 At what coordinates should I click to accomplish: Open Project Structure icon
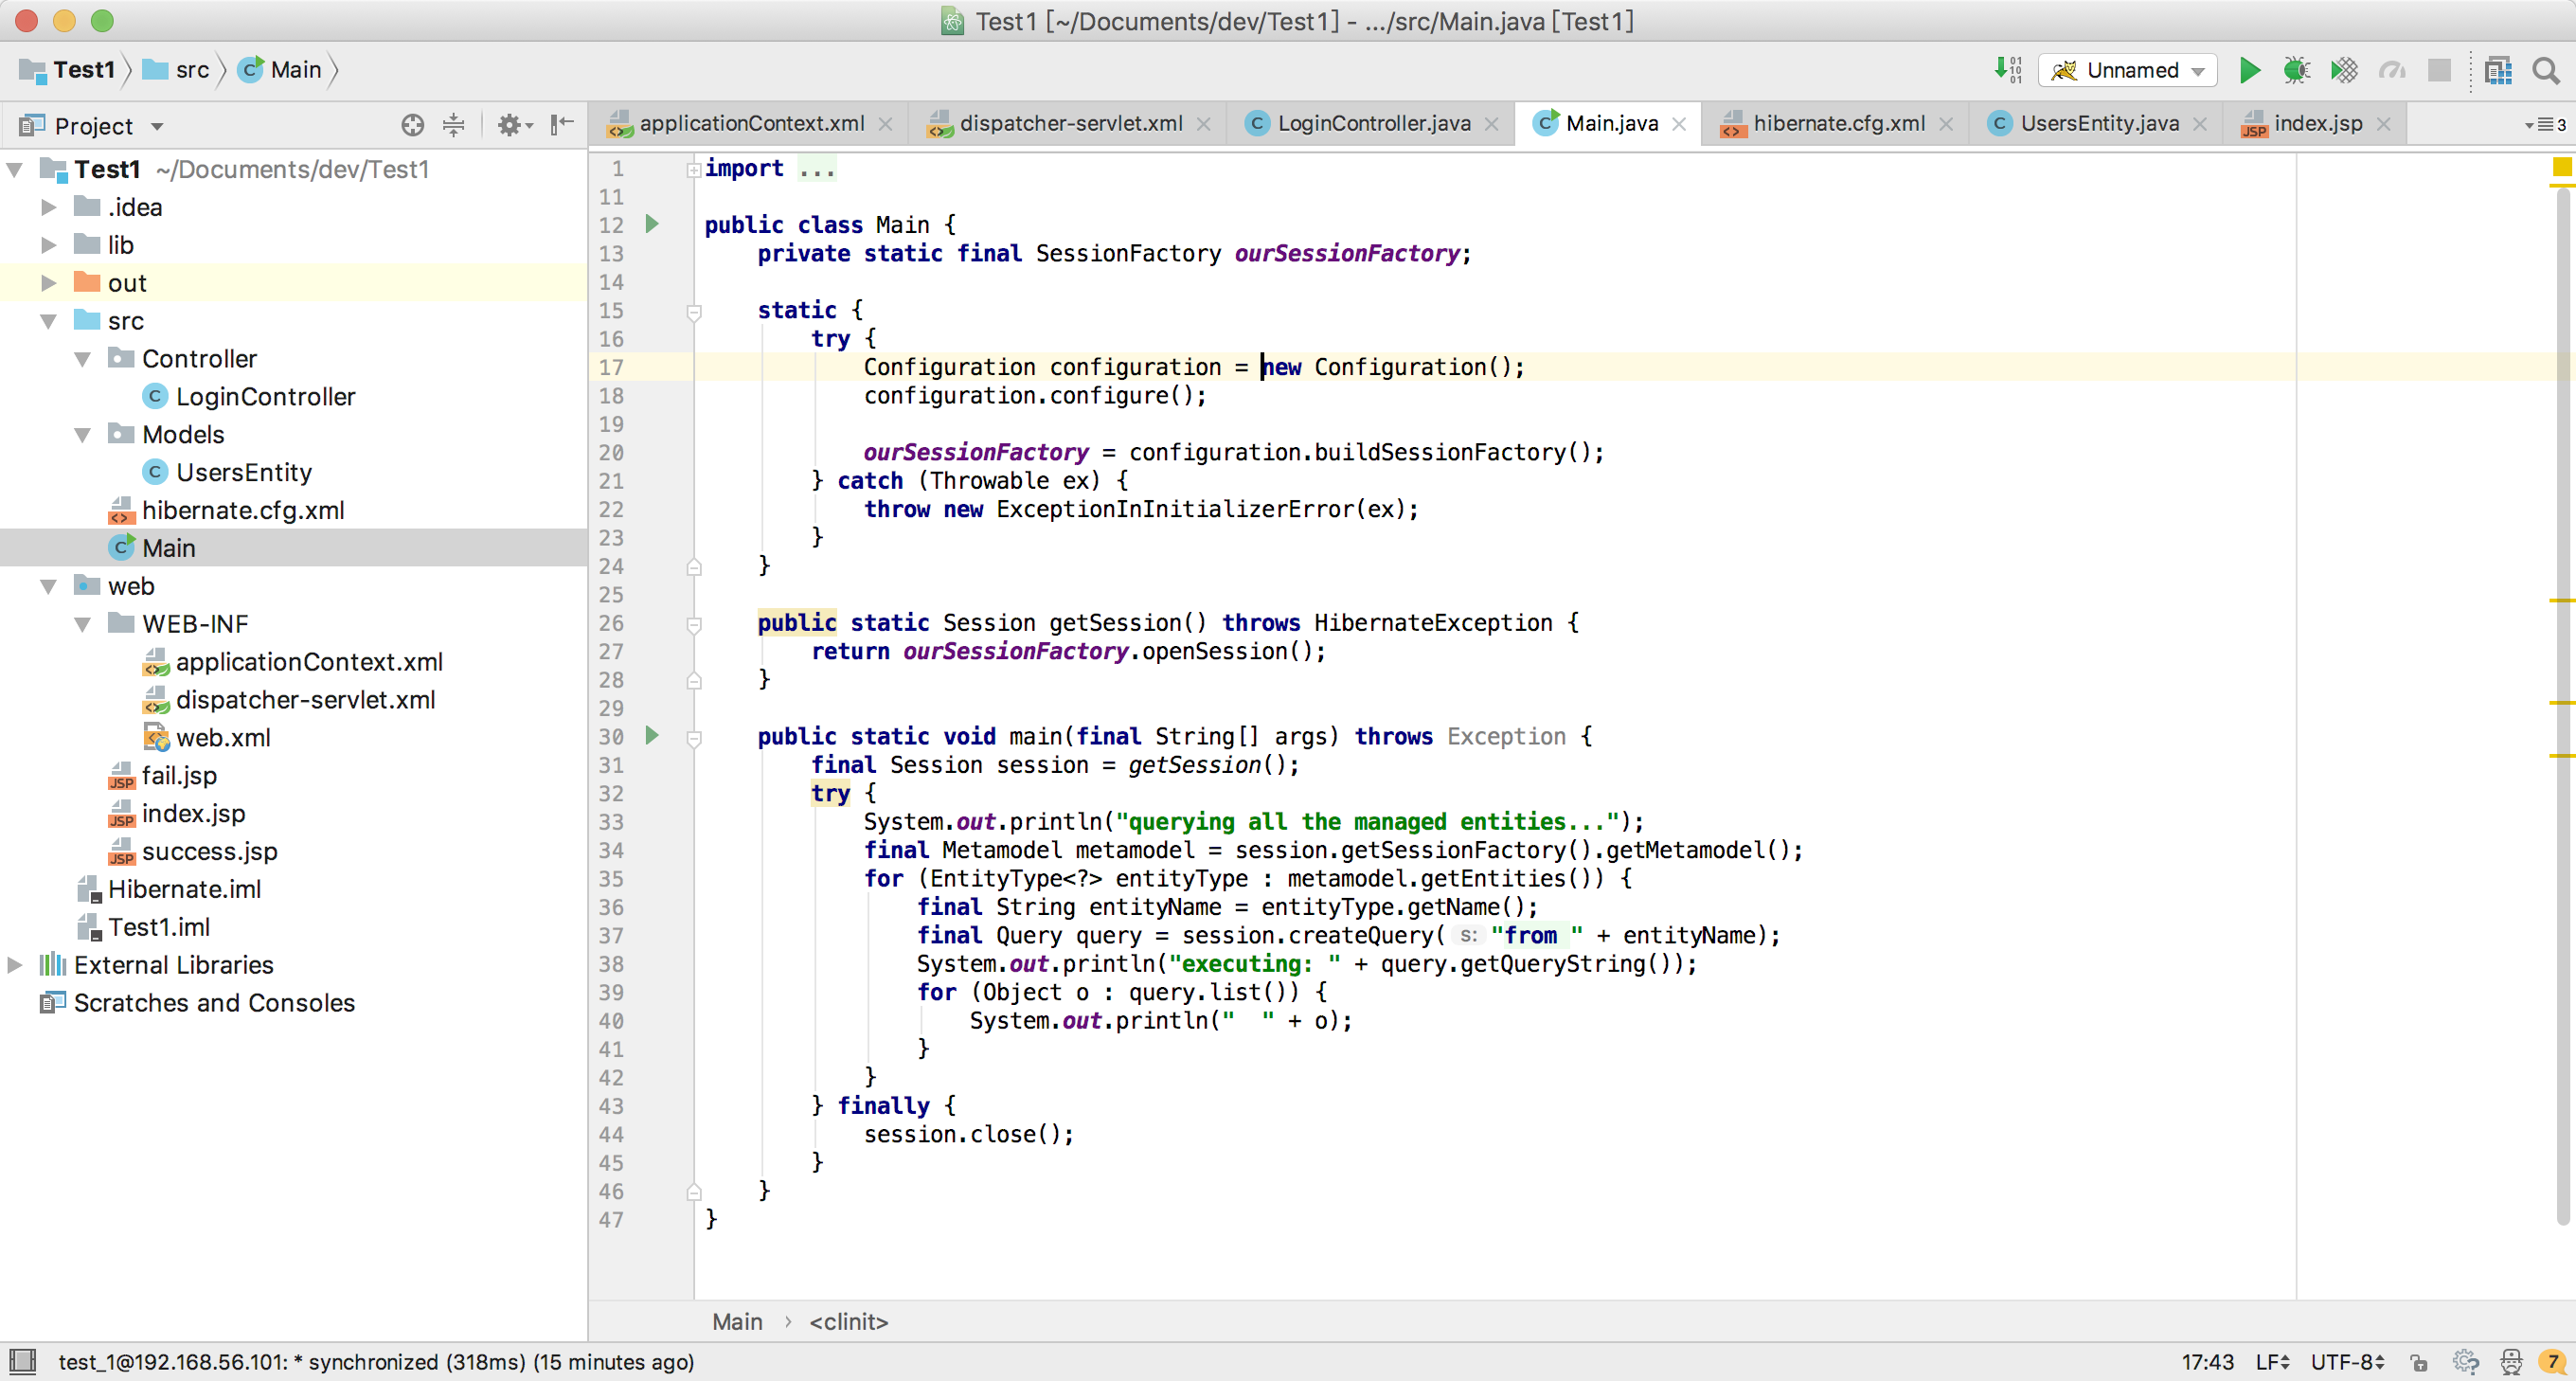tap(2499, 70)
